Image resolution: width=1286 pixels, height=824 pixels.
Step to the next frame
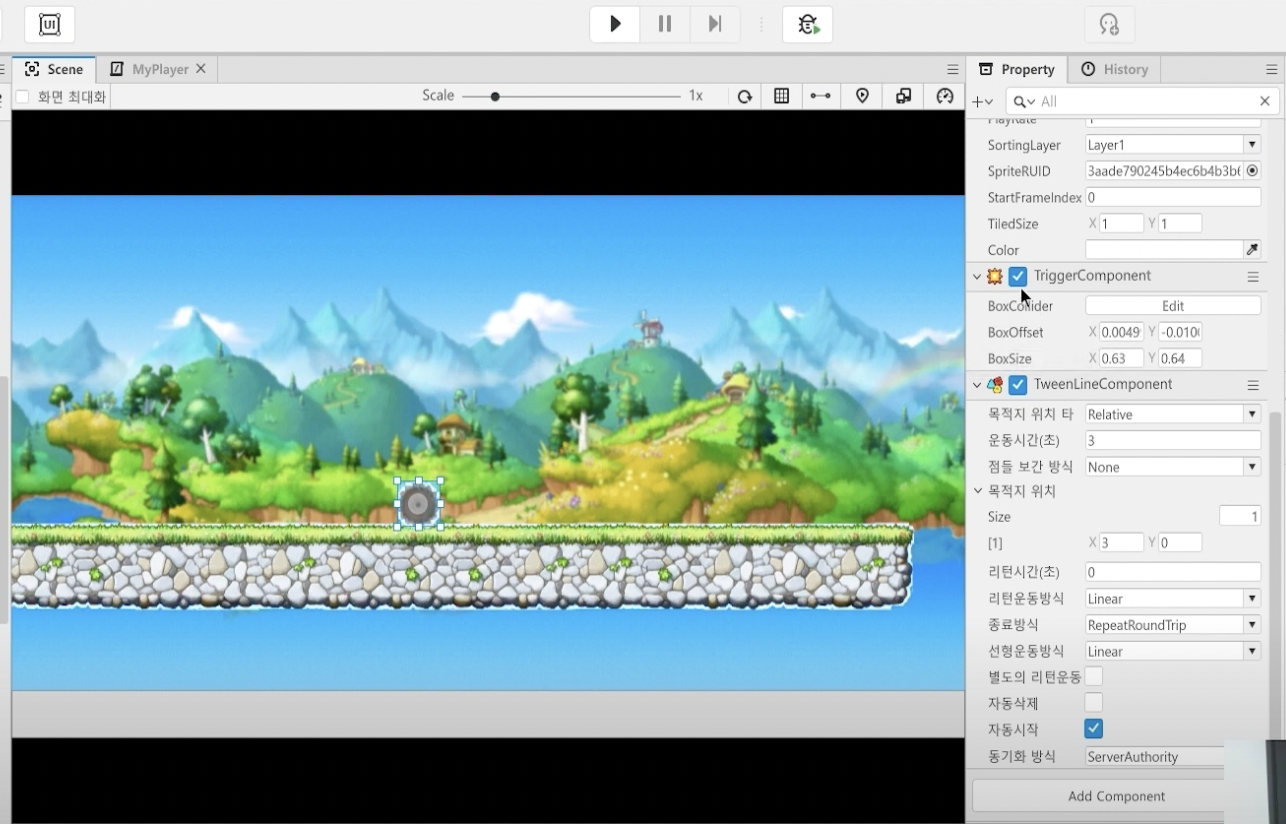(715, 24)
